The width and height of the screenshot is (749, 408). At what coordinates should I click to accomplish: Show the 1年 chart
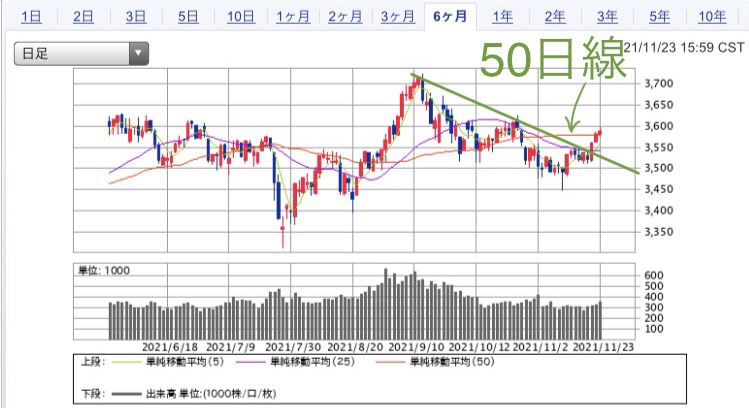503,17
